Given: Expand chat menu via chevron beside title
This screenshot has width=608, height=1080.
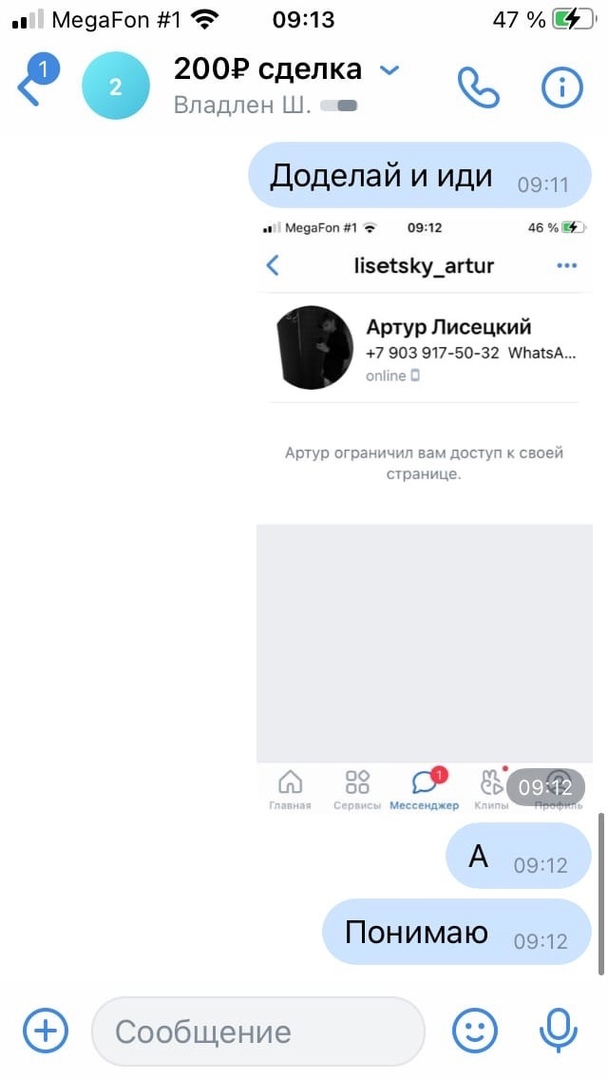Looking at the screenshot, I should [x=390, y=70].
